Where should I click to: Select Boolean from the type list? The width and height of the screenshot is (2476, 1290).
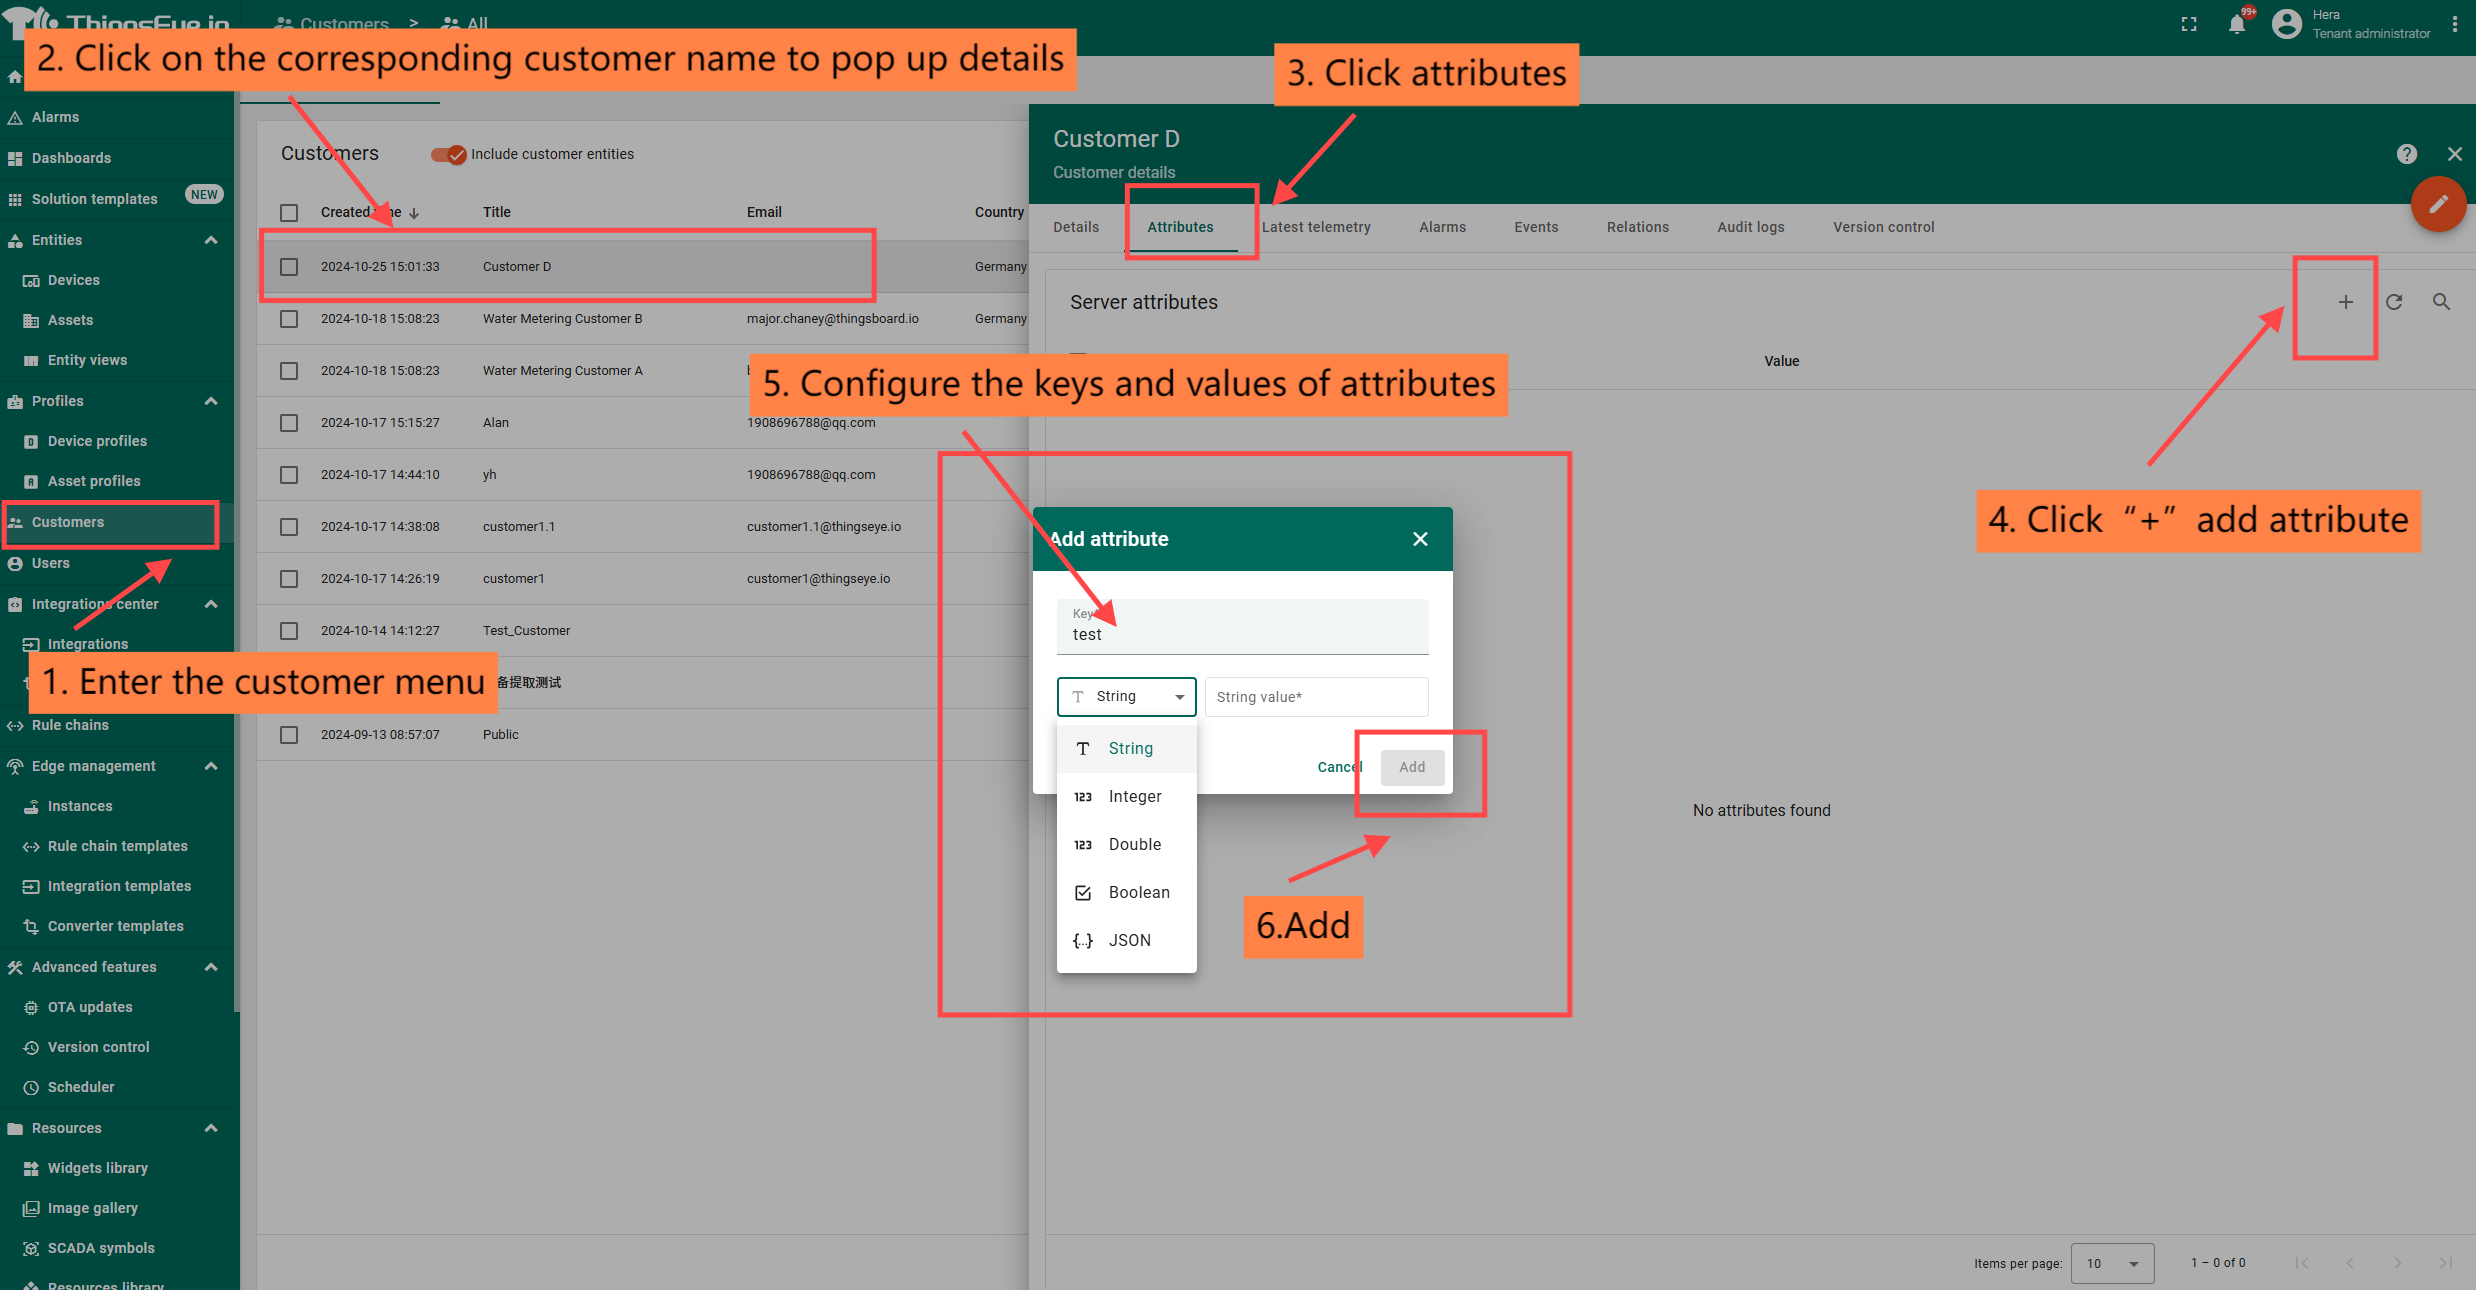pyautogui.click(x=1138, y=892)
